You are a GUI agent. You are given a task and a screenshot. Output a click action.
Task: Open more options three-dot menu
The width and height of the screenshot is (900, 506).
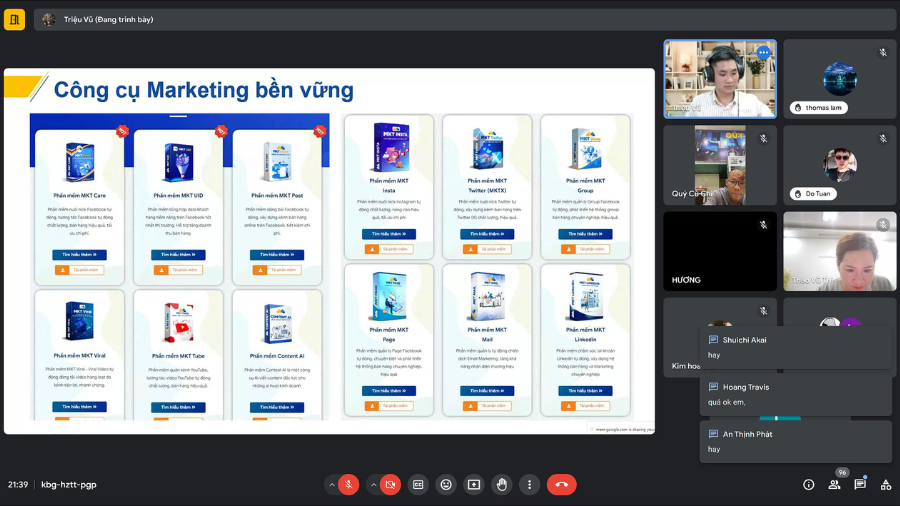[x=529, y=485]
